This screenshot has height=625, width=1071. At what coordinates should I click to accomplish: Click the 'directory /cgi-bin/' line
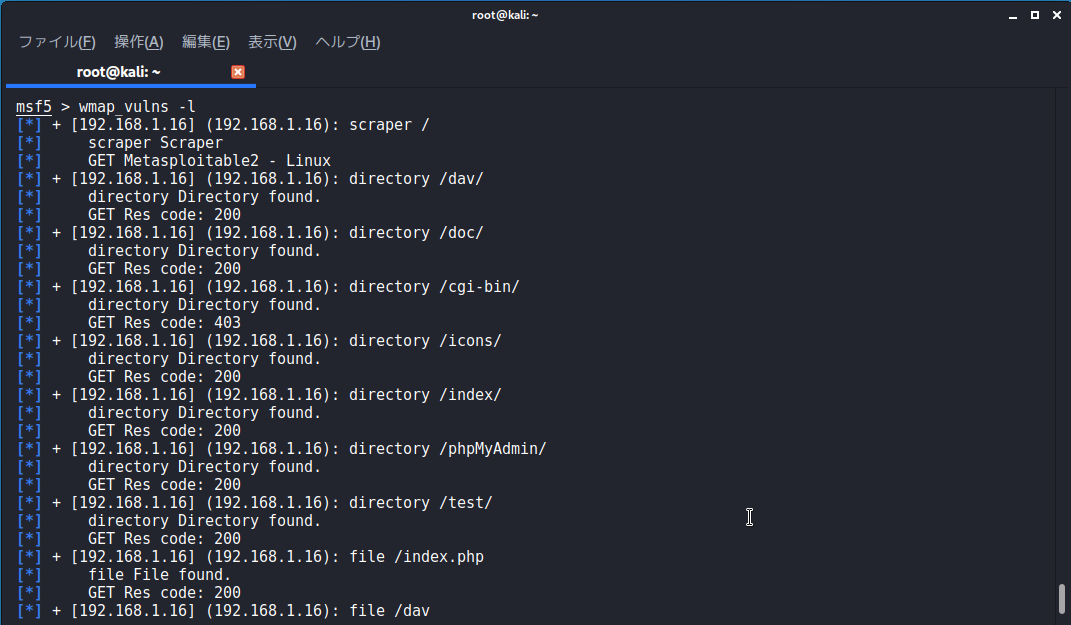pyautogui.click(x=268, y=287)
